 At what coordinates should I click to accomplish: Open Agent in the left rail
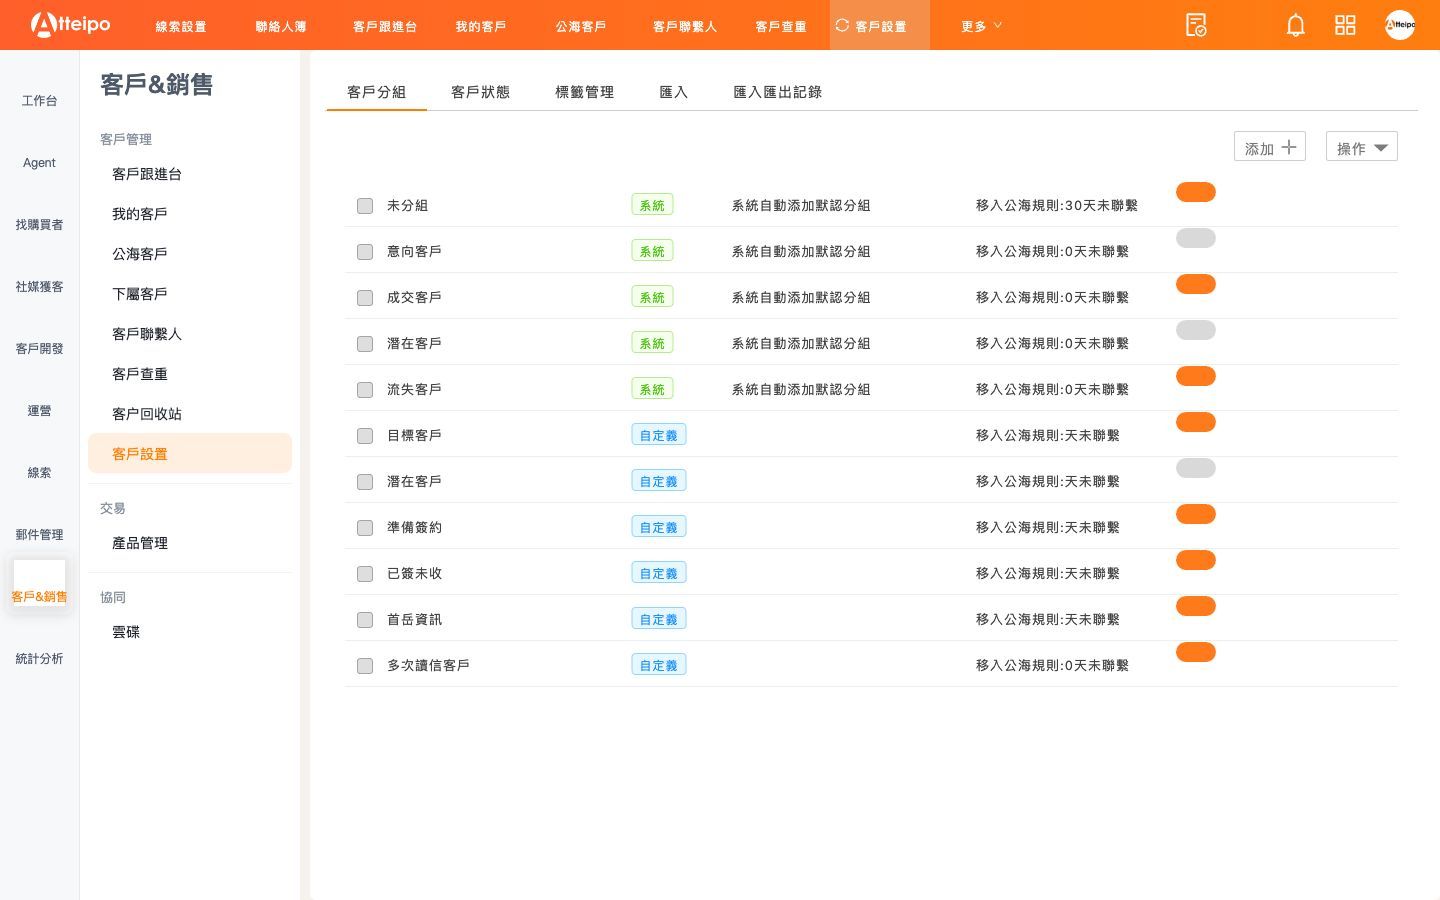click(x=39, y=163)
